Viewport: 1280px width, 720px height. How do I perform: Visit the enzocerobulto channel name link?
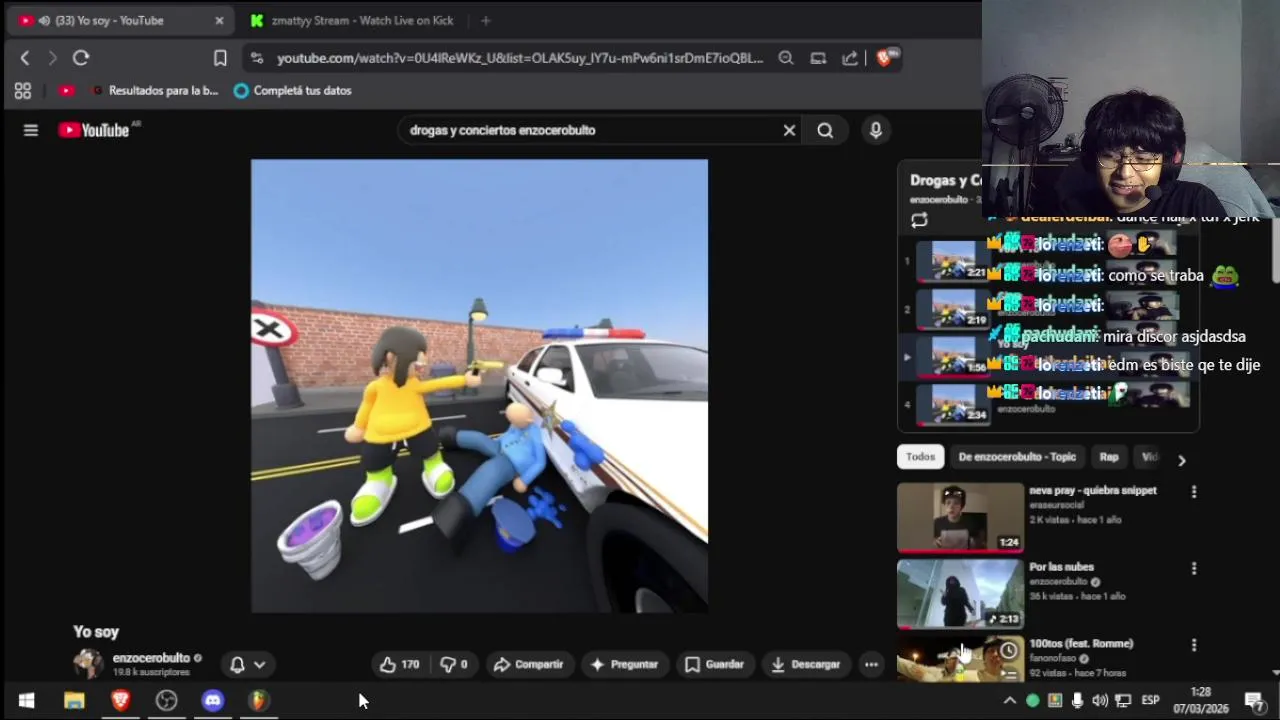pyautogui.click(x=151, y=658)
